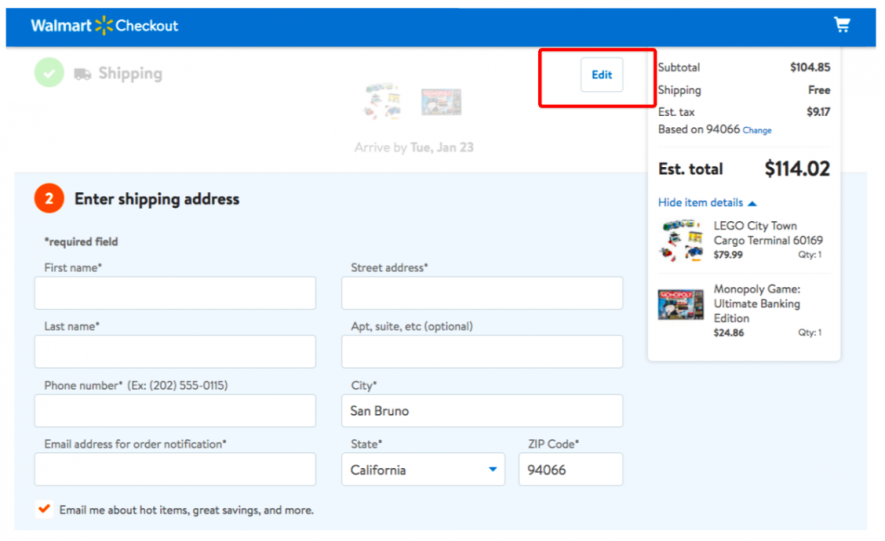Viewport: 885px width, 541px height.
Task: Click the *required field note
Action: [x=81, y=241]
